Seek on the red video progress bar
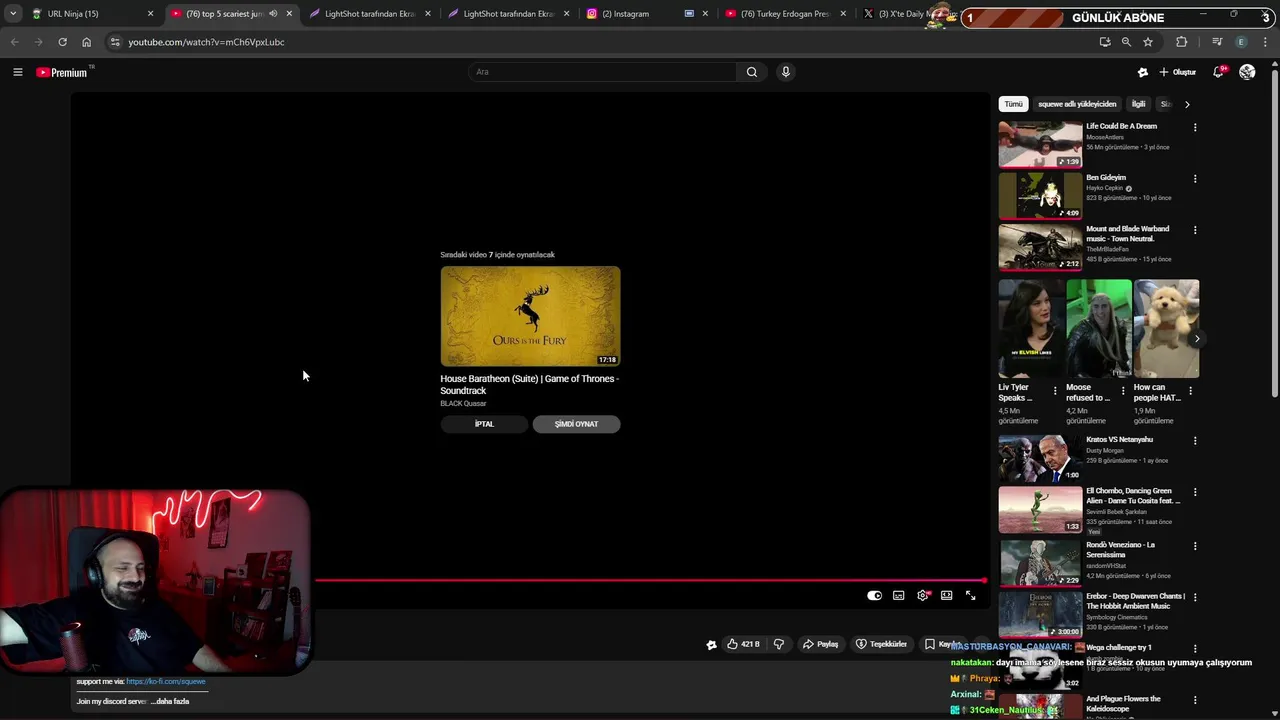The height and width of the screenshot is (720, 1280). pos(650,580)
